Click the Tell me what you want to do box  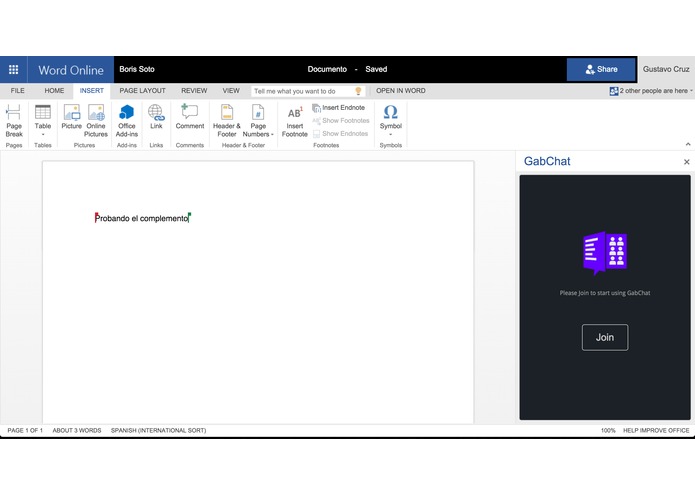pos(308,91)
